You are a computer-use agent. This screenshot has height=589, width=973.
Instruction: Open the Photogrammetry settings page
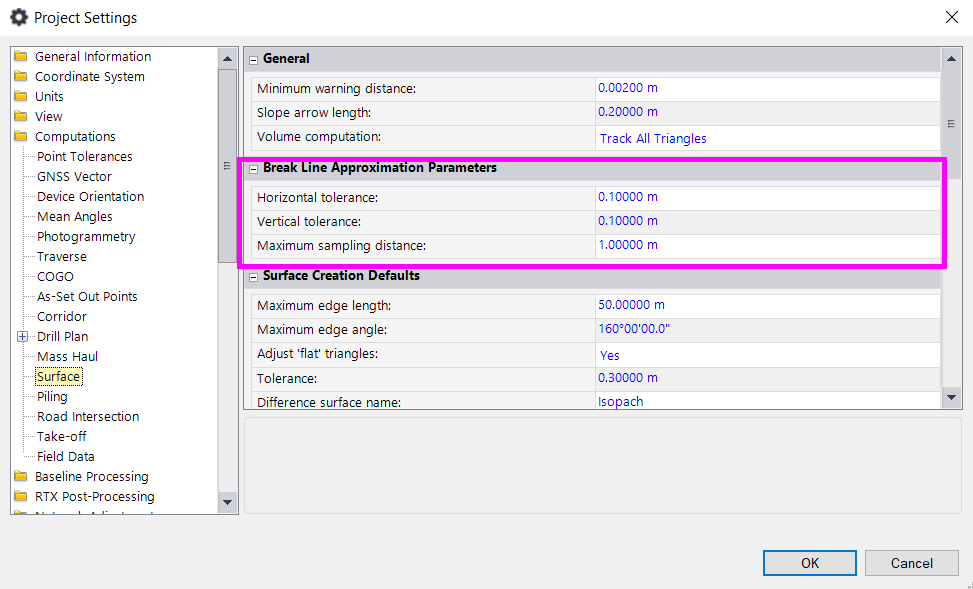(86, 237)
